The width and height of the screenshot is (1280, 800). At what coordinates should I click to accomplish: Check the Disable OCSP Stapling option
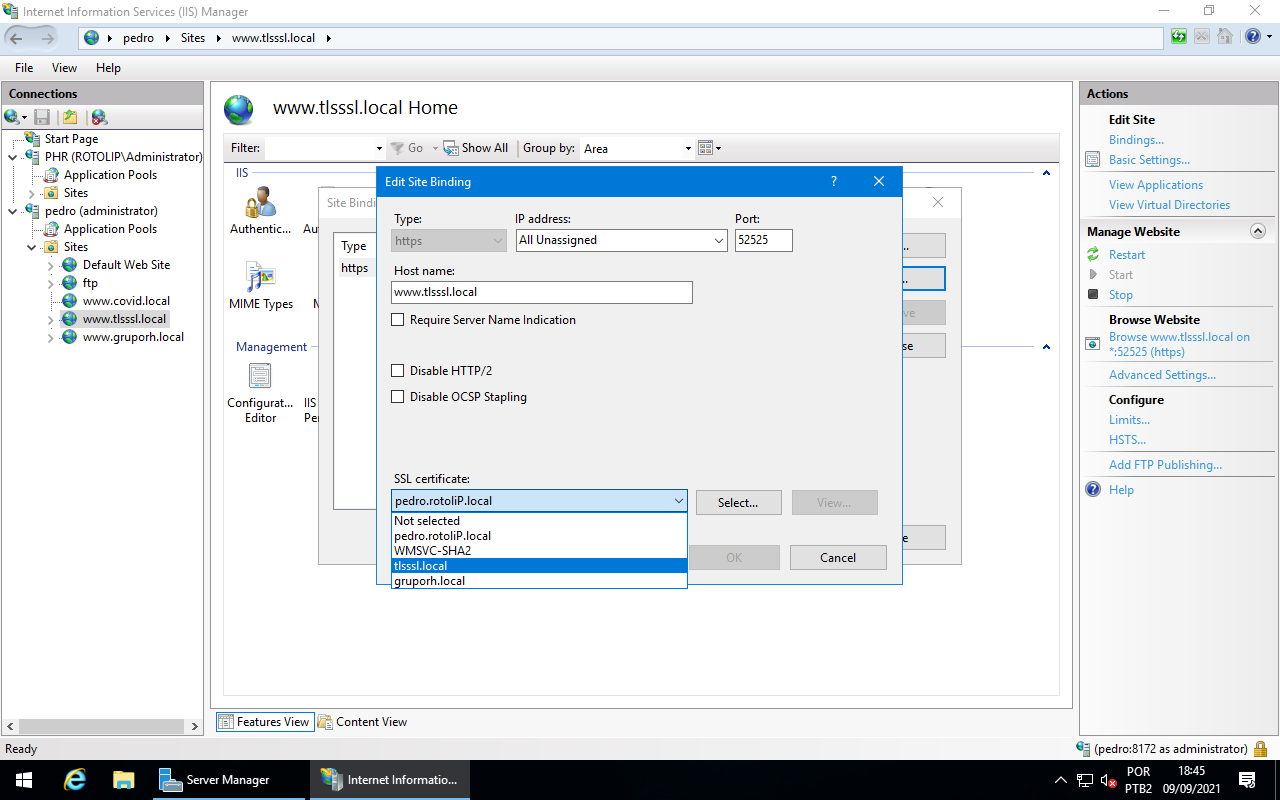coord(397,396)
